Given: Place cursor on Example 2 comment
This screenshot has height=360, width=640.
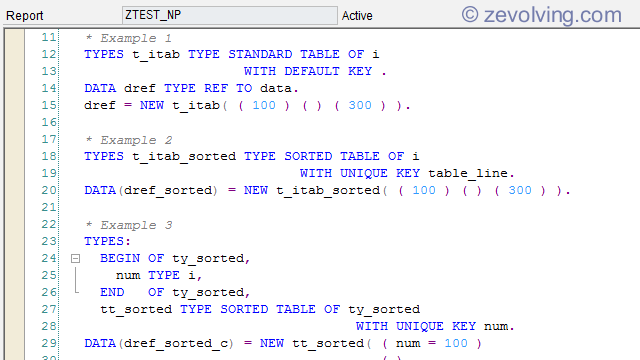Looking at the screenshot, I should point(128,140).
